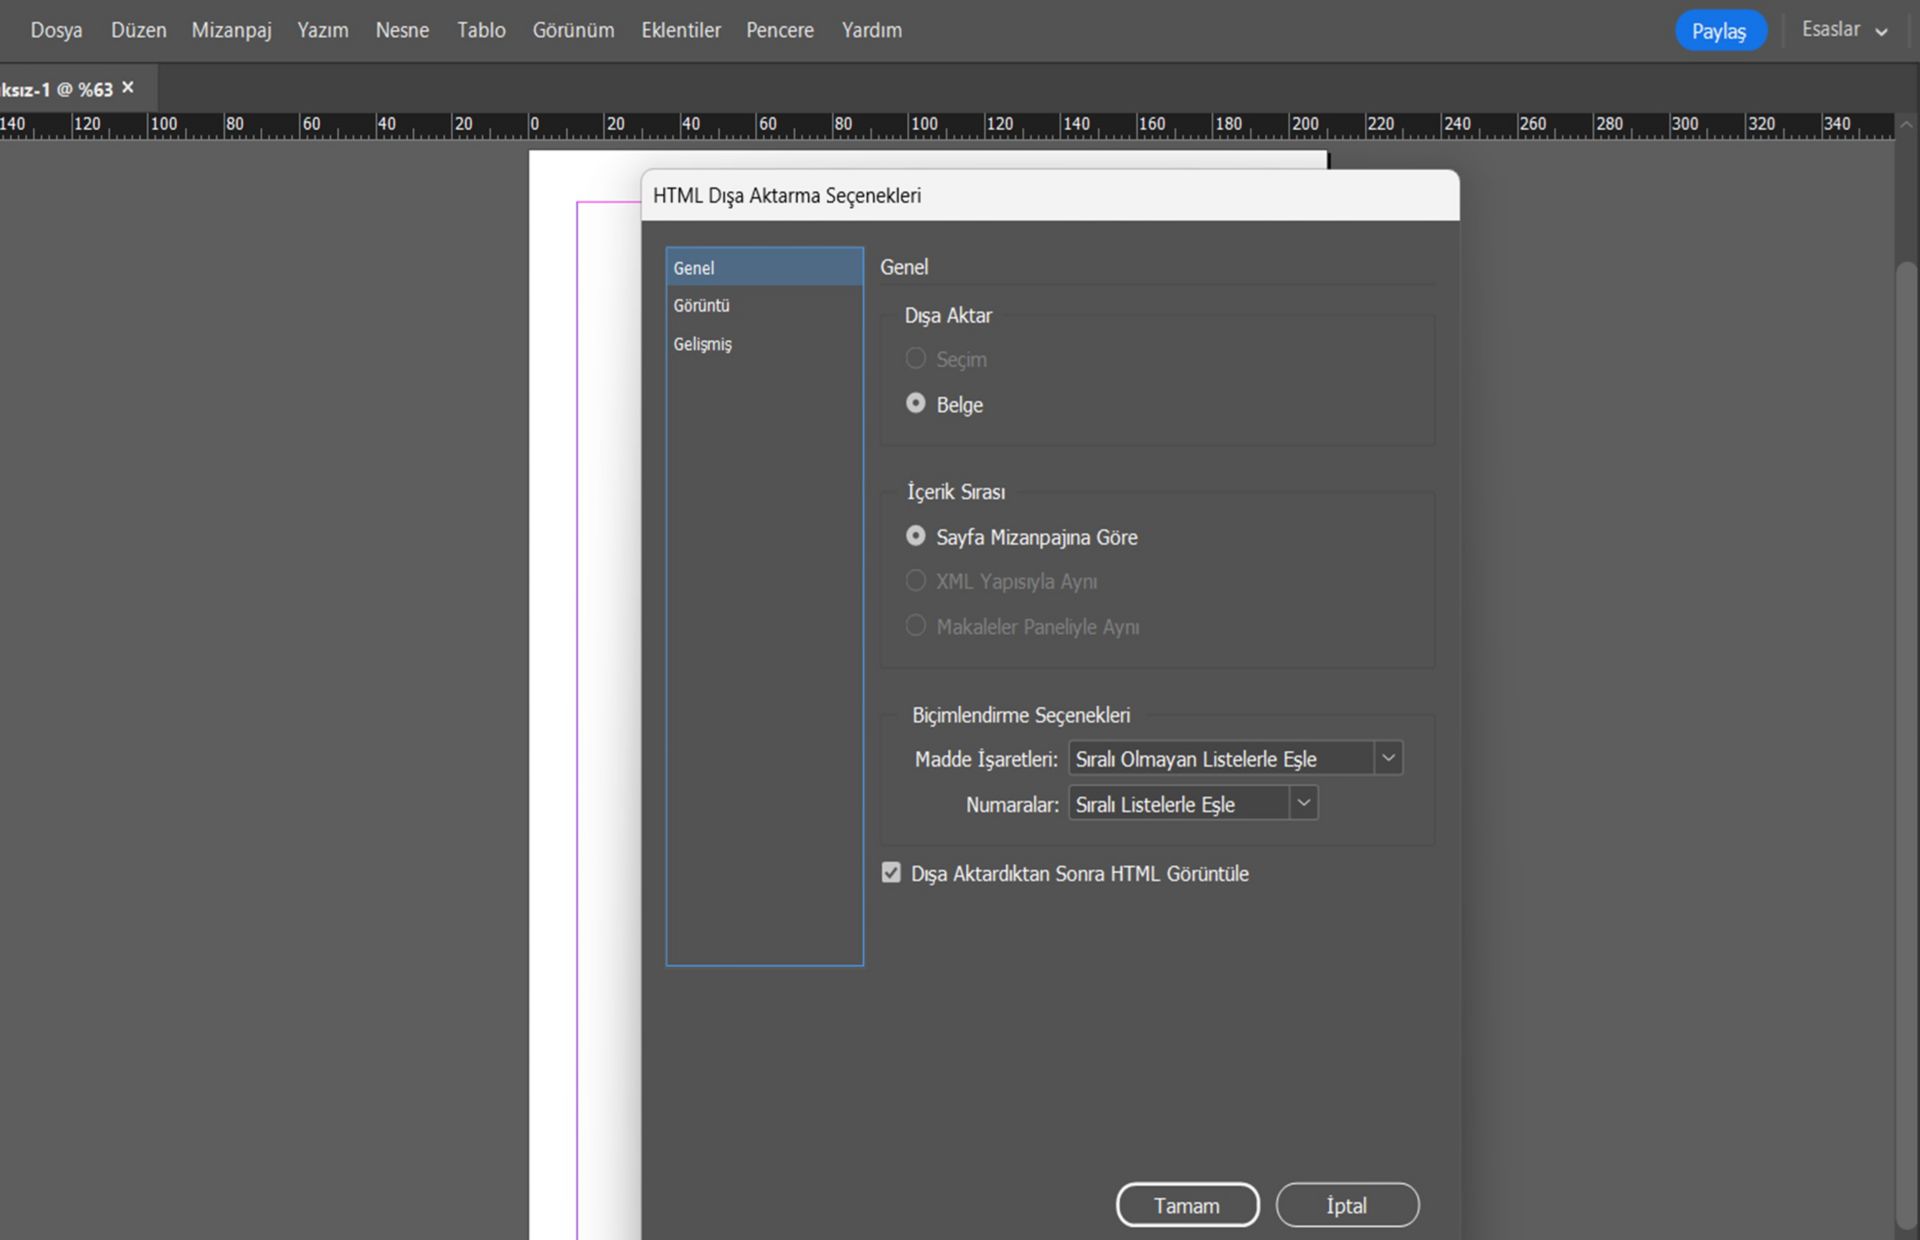Viewport: 1920px width, 1240px height.
Task: Switch to Gelişmiş category in list
Action: [702, 343]
